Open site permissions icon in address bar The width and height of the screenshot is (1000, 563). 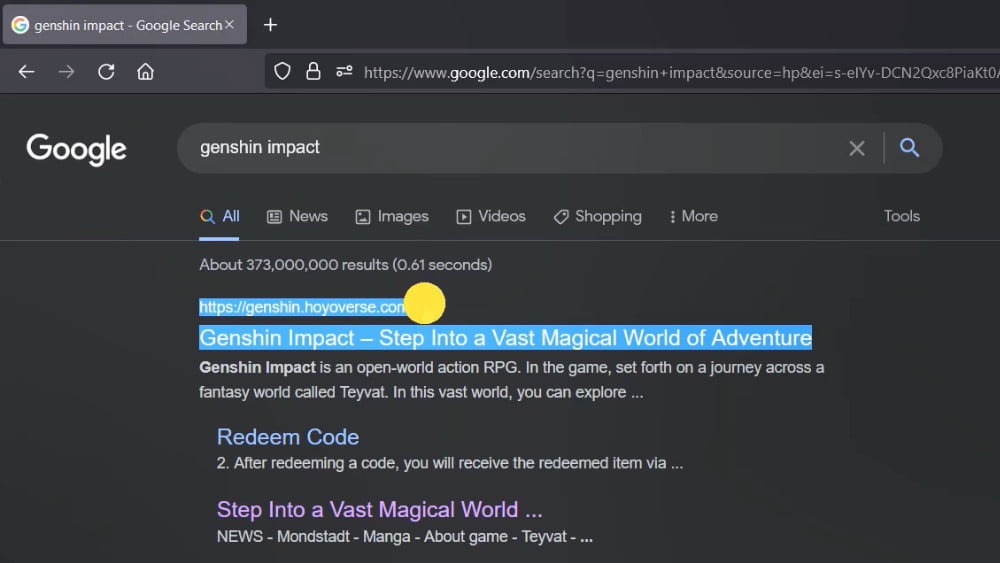[344, 72]
